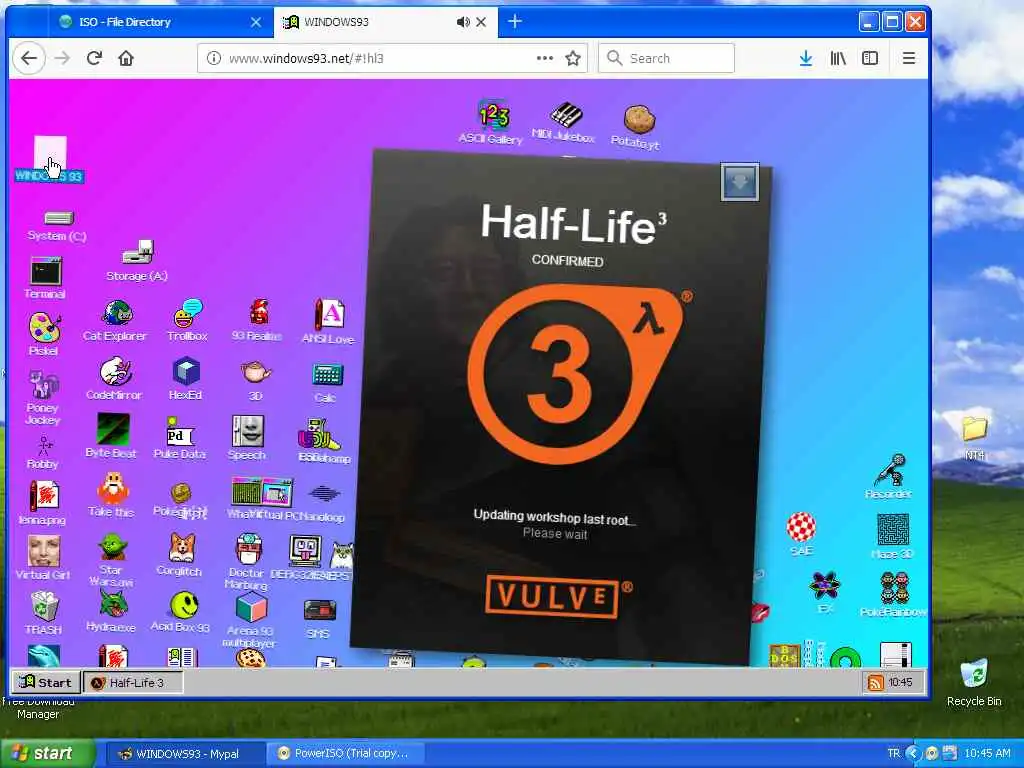Launch the Terminal icon
1024x768 pixels.
[45, 278]
